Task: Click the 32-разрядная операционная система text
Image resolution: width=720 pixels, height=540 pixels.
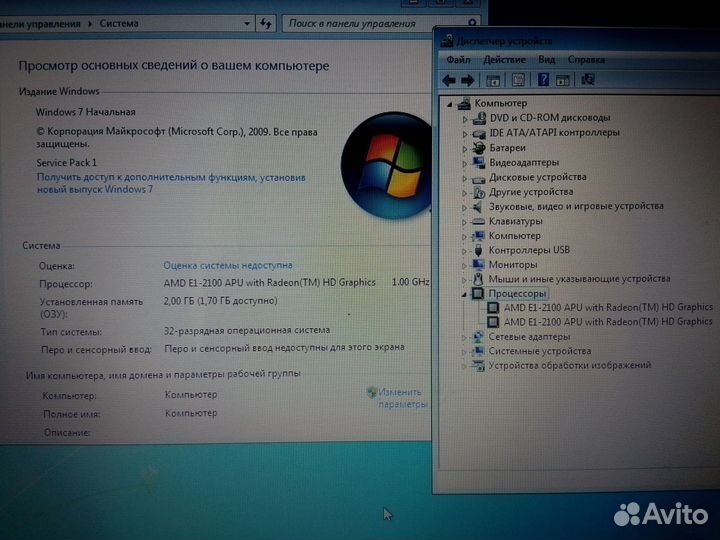Action: tap(247, 330)
